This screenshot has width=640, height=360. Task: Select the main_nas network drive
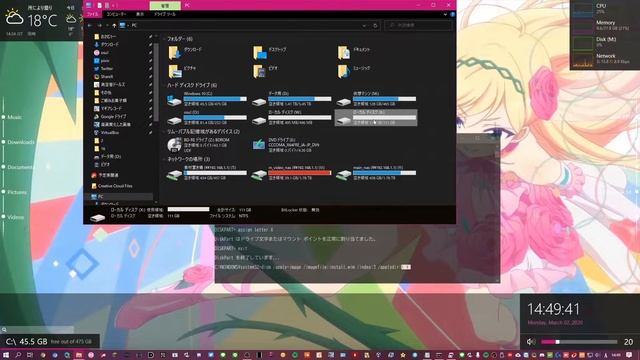coord(376,173)
